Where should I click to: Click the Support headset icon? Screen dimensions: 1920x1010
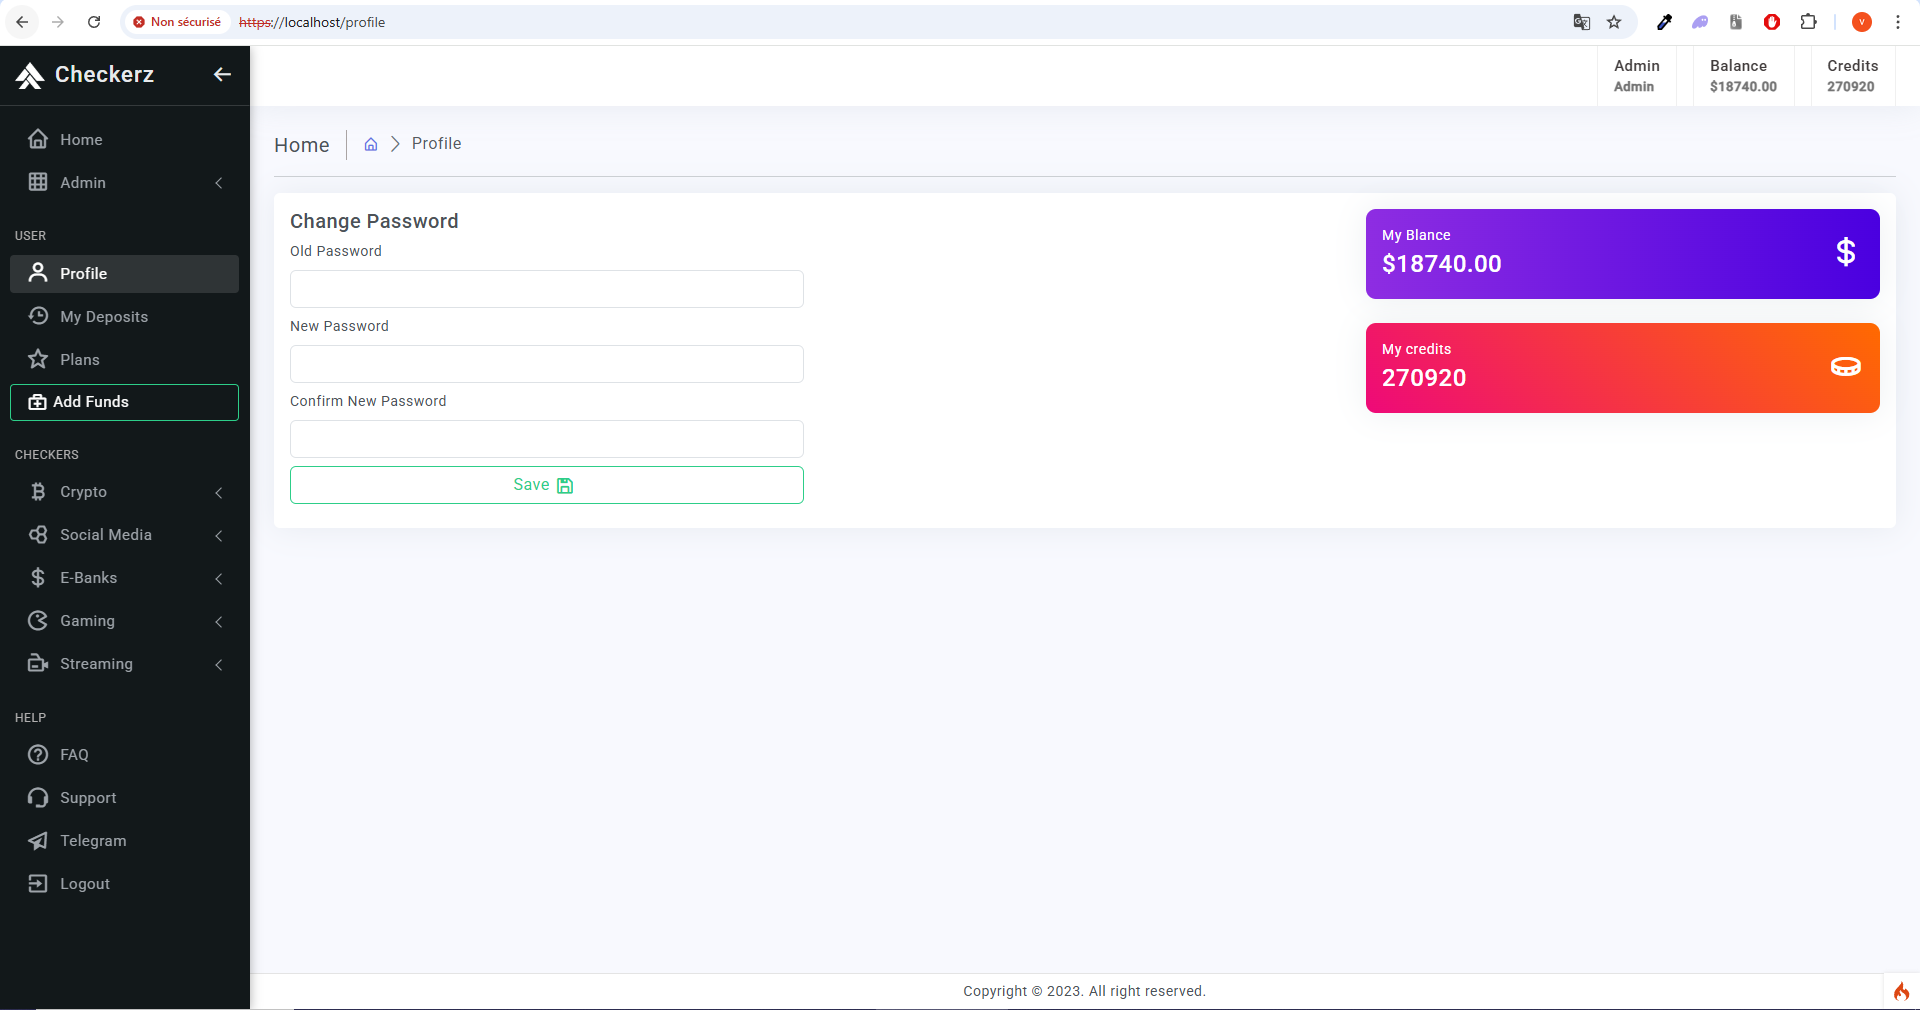38,797
